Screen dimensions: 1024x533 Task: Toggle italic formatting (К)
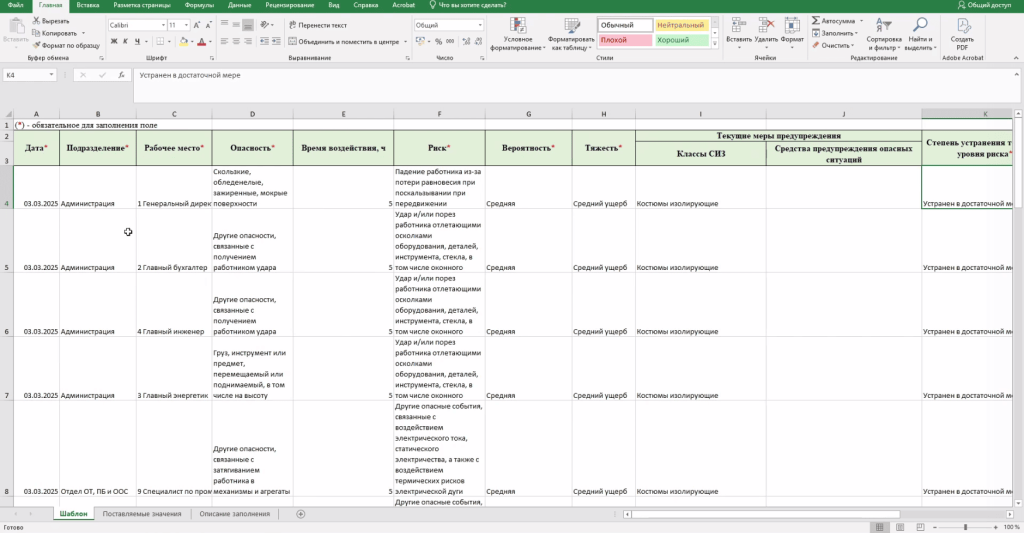[x=125, y=41]
